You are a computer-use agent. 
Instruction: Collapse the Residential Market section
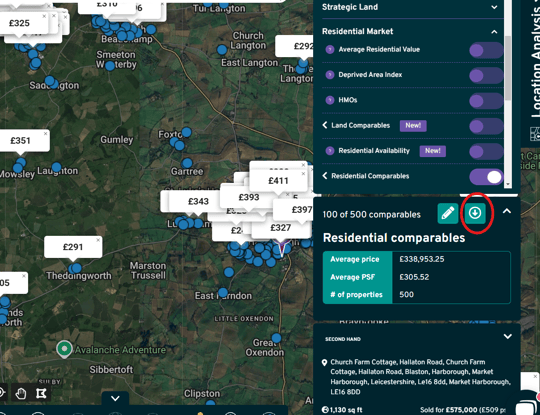[x=494, y=32]
